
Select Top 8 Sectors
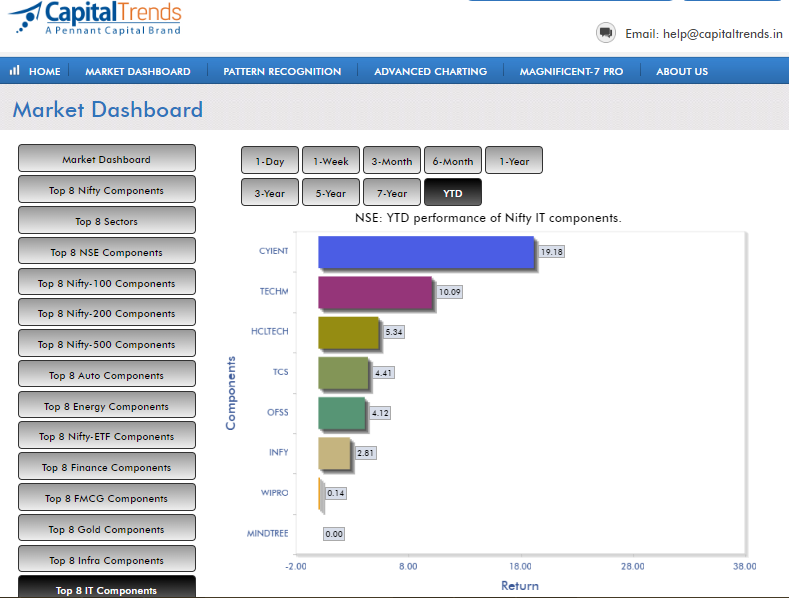(107, 220)
